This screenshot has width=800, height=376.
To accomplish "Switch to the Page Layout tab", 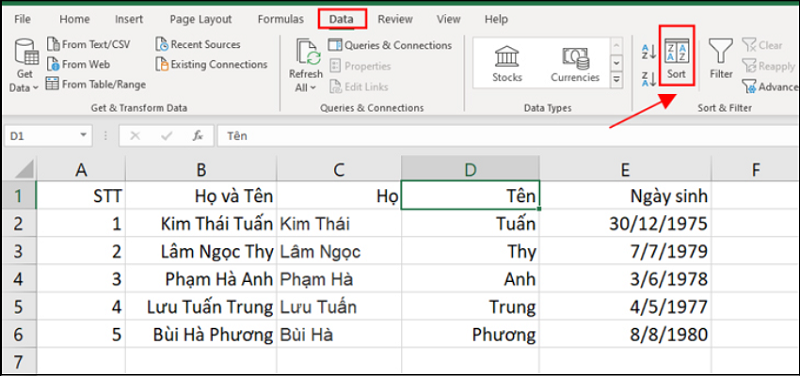I will click(201, 19).
